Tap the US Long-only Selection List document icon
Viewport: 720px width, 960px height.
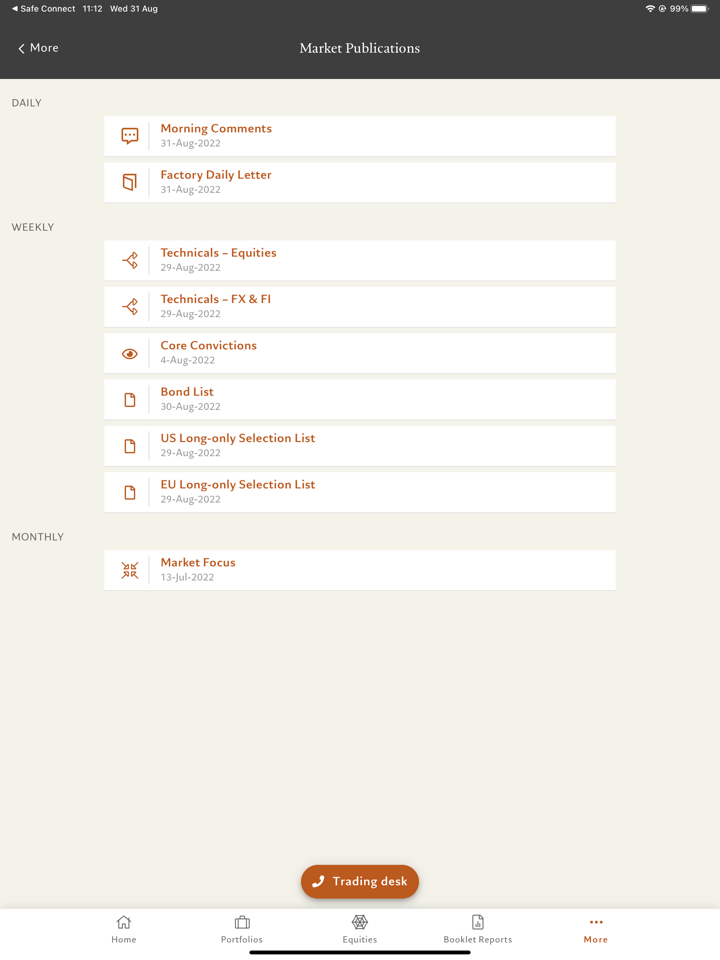[x=130, y=446]
